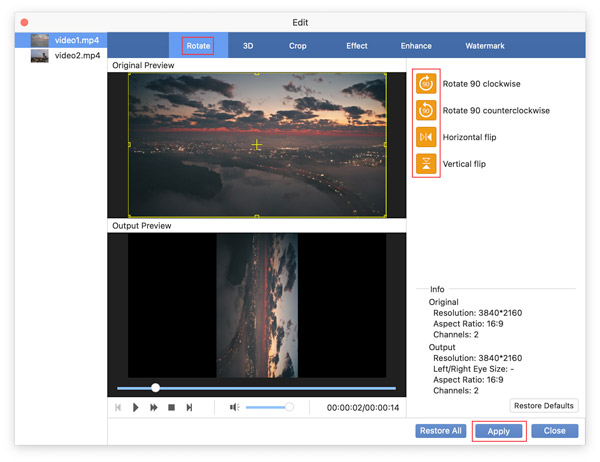Select the Enhance tab
This screenshot has width=600, height=462.
click(x=416, y=46)
